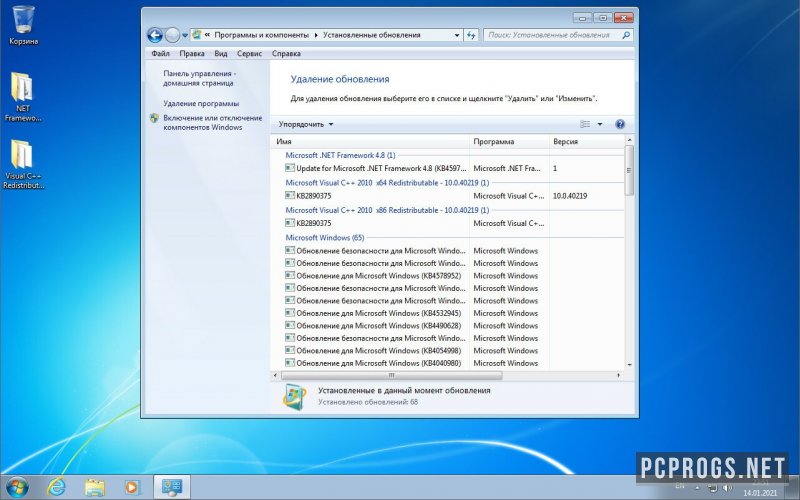Click the horizontal scrollbar thumb

click(x=391, y=375)
